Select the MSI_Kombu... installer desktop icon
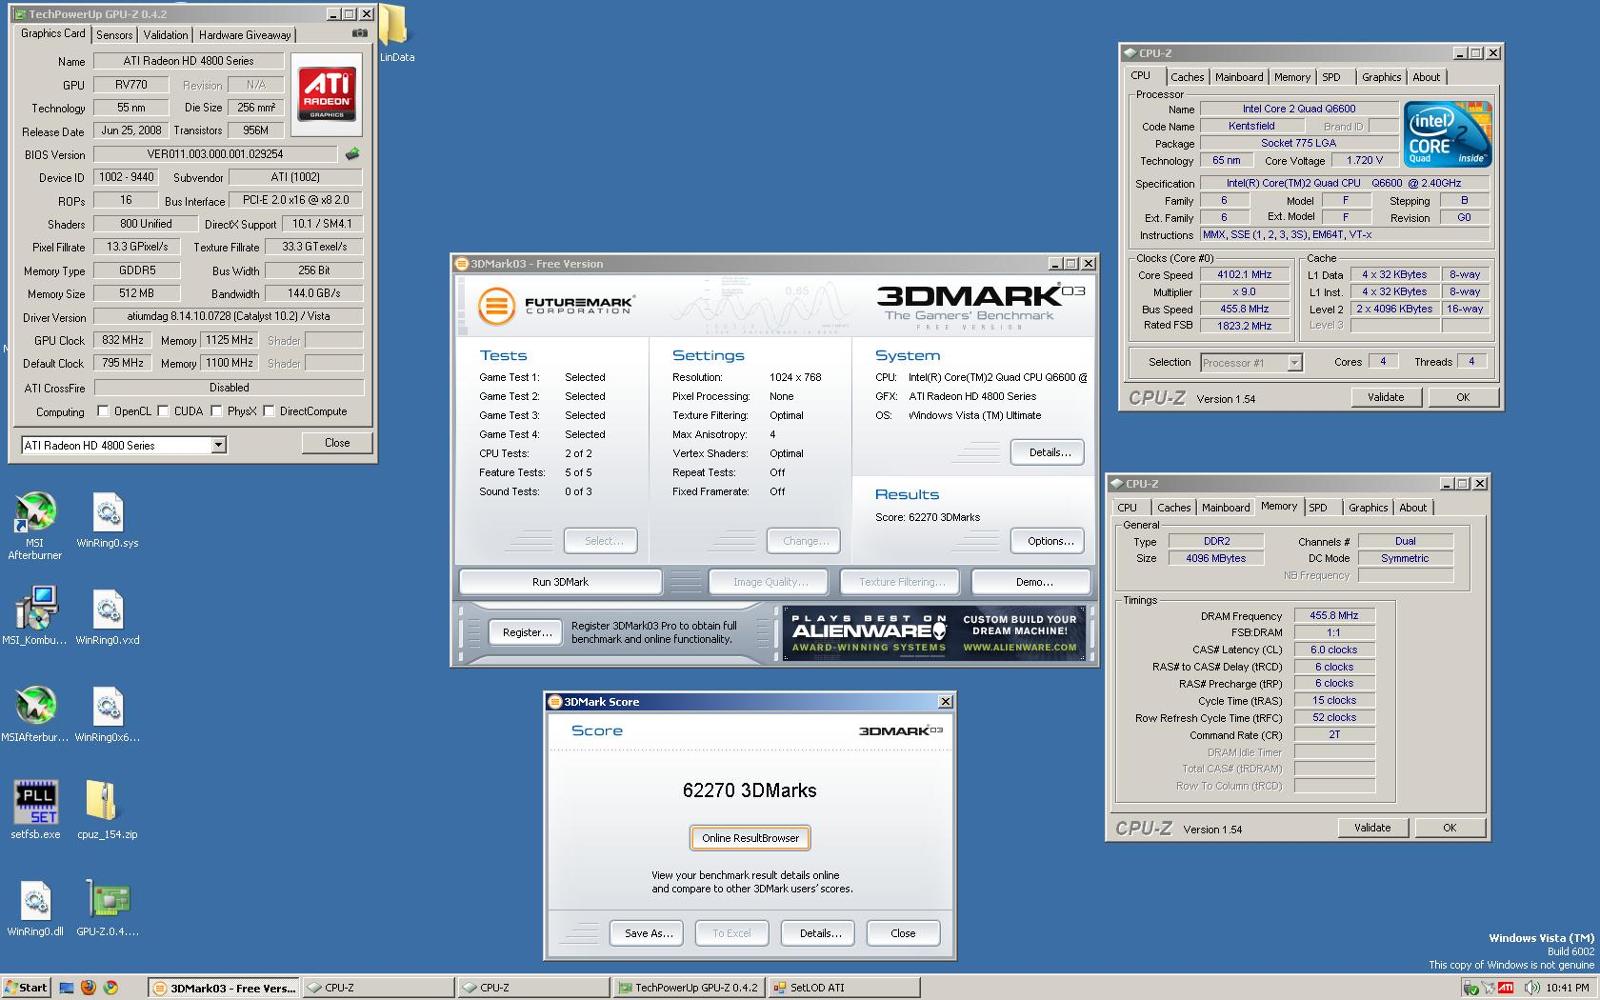1600x1000 pixels. point(35,616)
